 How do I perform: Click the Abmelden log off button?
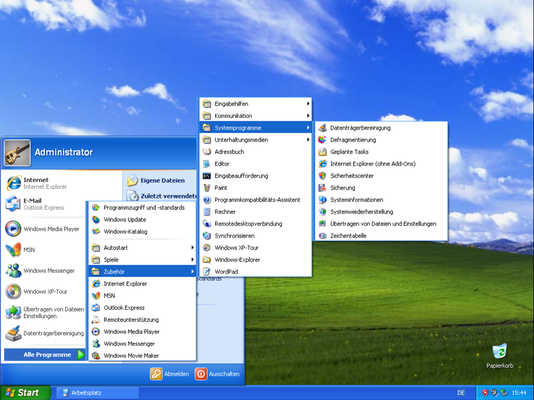[x=170, y=374]
